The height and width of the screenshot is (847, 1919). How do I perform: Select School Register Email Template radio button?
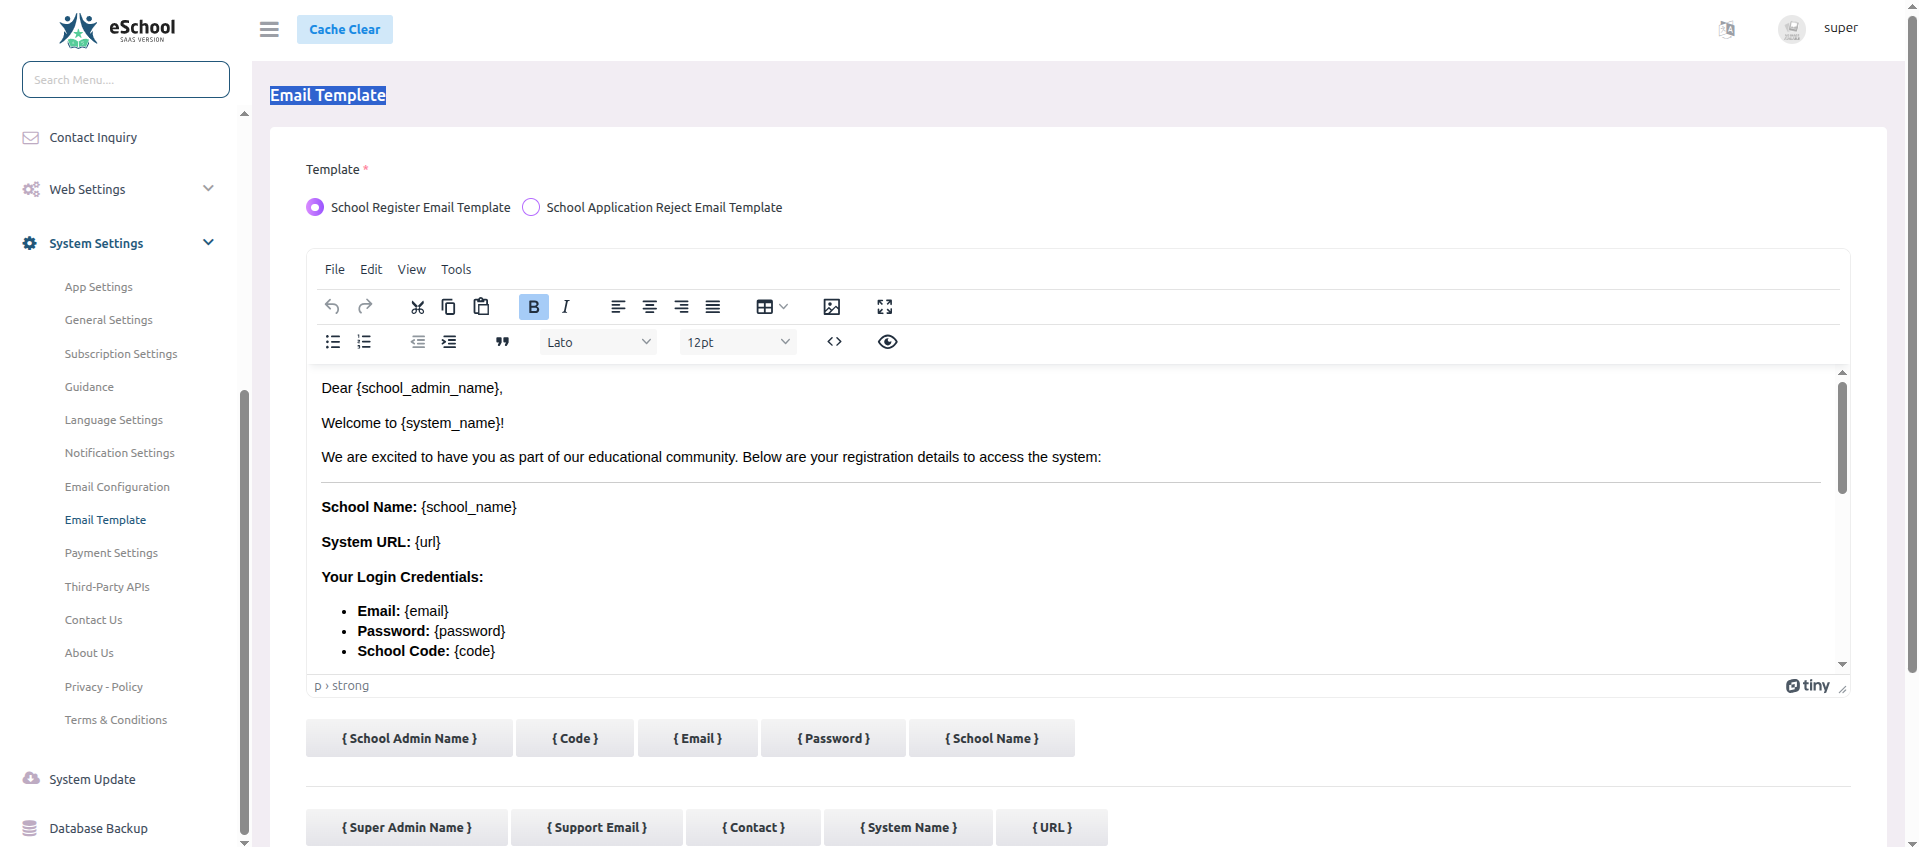pyautogui.click(x=315, y=207)
